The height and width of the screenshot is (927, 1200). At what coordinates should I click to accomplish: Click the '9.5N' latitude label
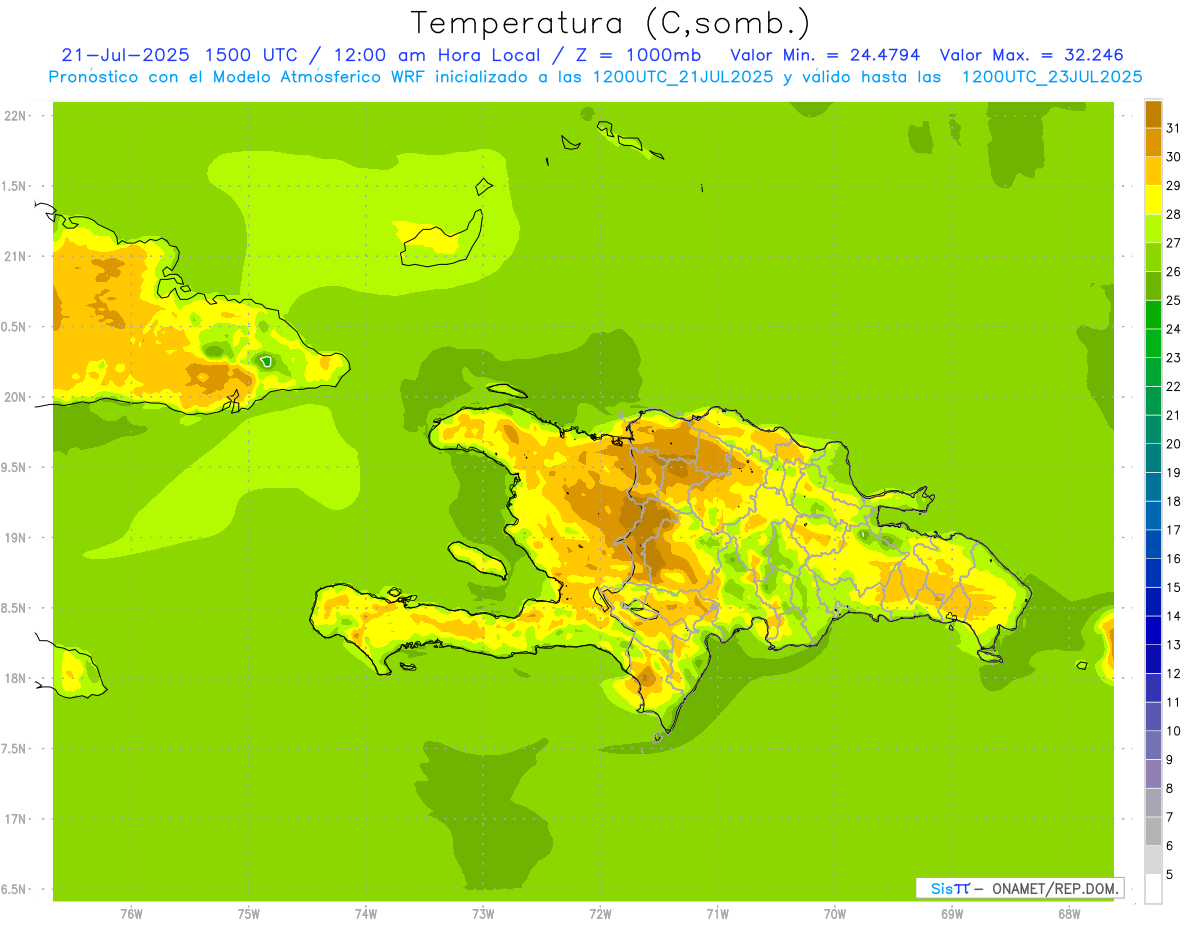click(x=14, y=467)
